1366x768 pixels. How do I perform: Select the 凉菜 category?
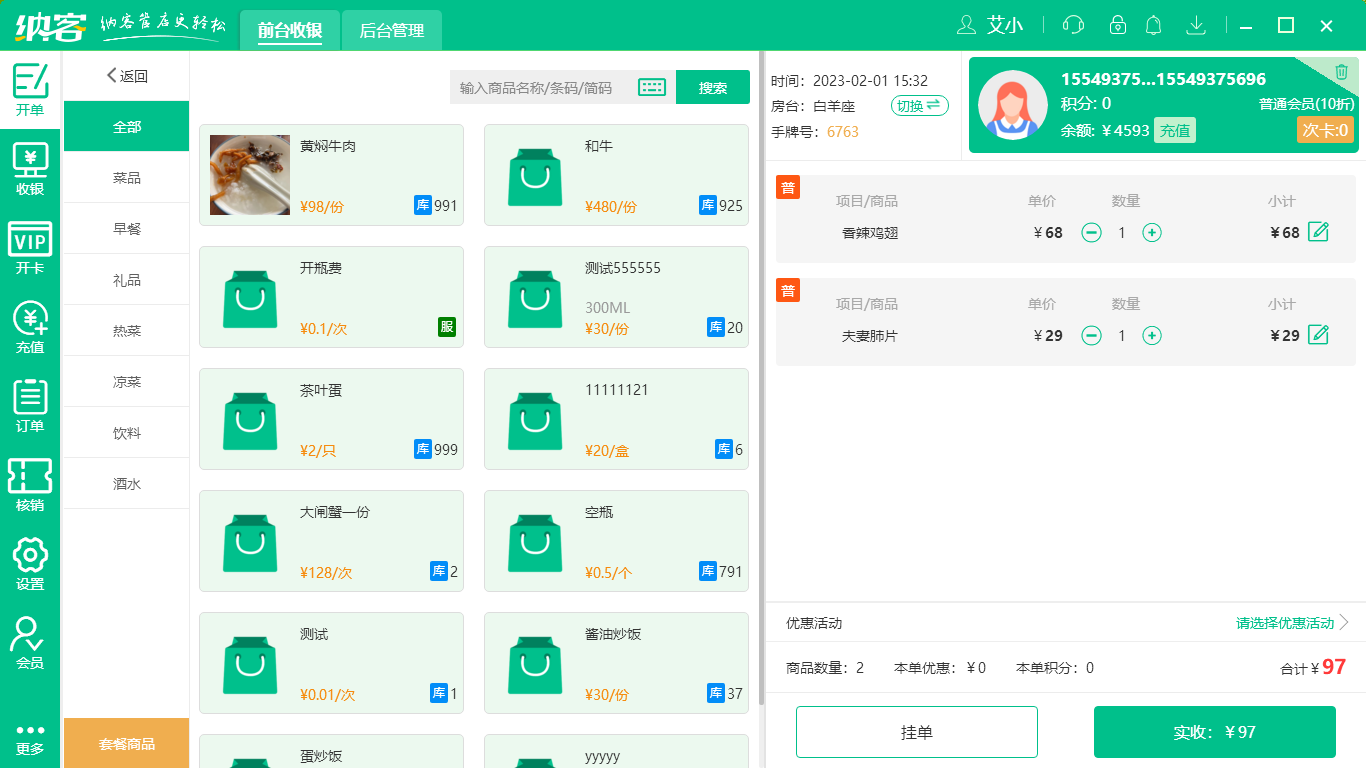(x=127, y=382)
